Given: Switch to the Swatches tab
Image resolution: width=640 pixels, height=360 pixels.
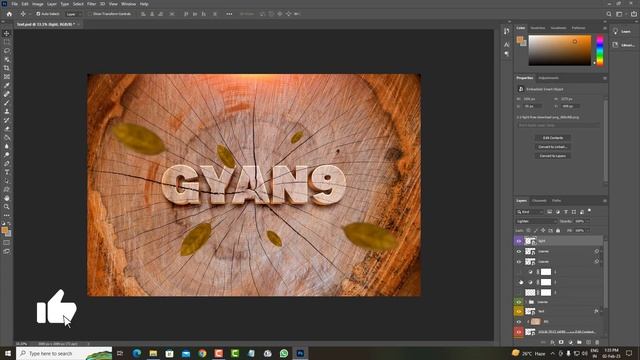Looking at the screenshot, I should 538,28.
